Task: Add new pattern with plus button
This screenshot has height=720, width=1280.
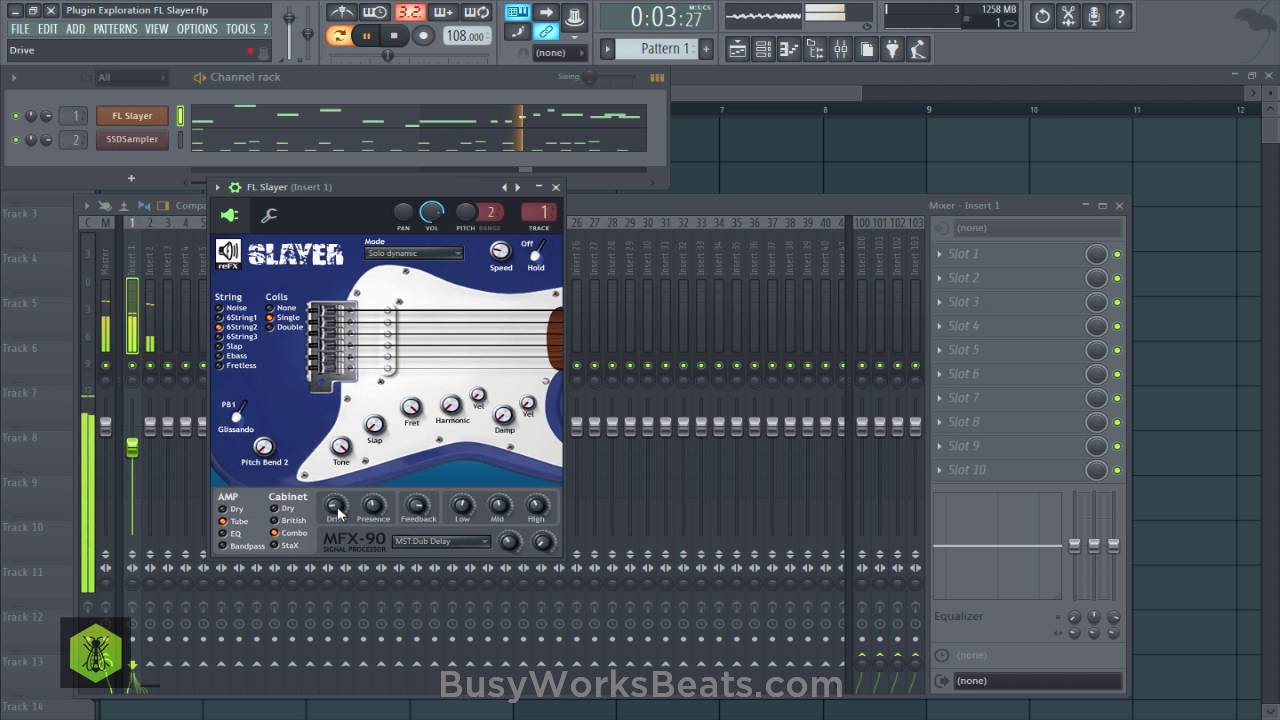Action: [706, 49]
